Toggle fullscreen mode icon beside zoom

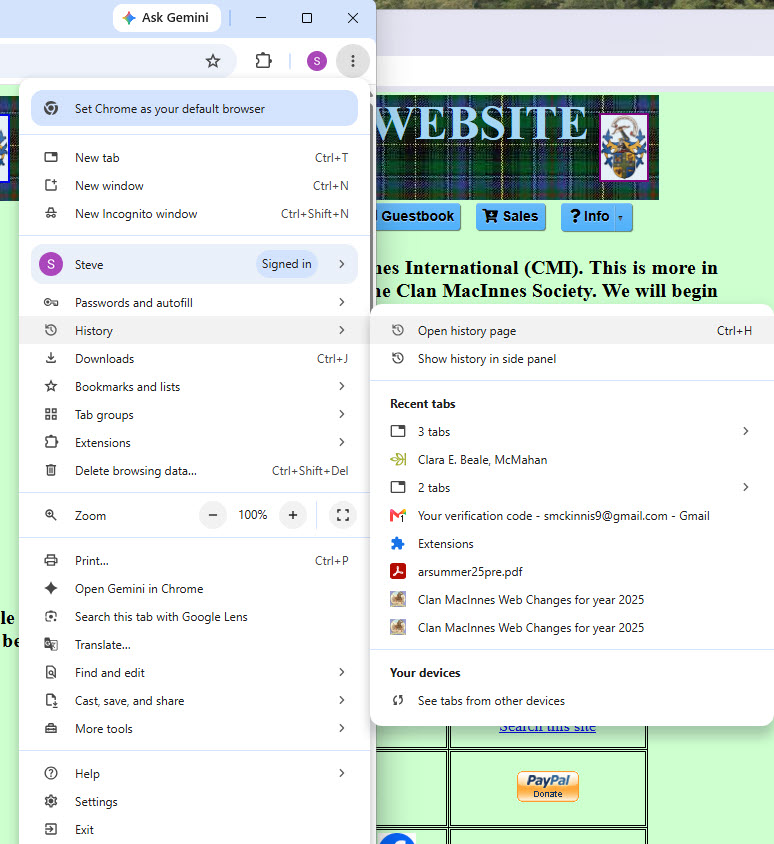click(343, 515)
